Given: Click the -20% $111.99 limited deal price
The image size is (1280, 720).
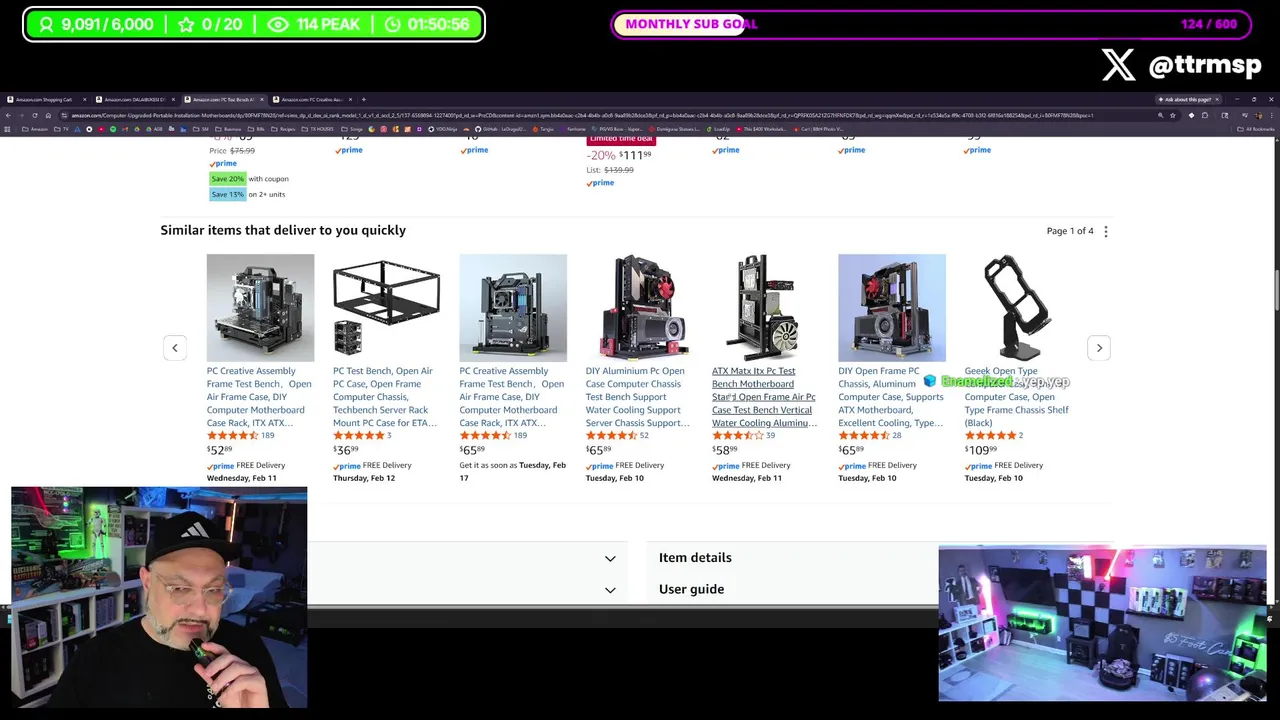Looking at the screenshot, I should coord(619,155).
